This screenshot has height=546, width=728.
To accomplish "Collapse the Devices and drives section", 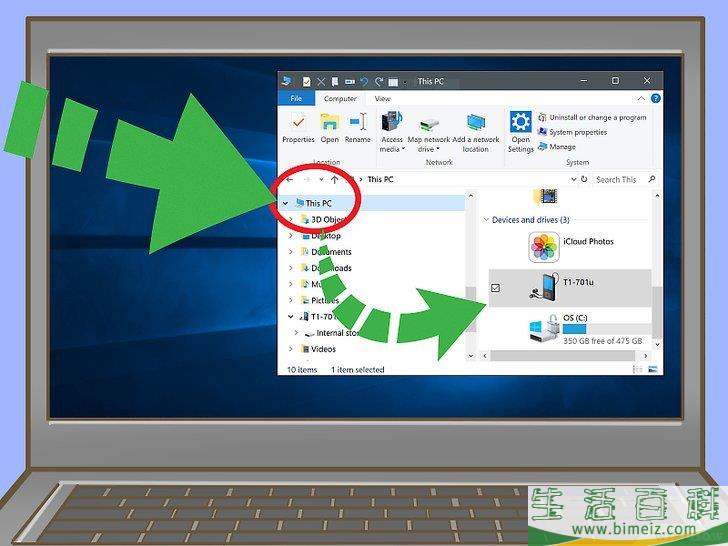I will point(487,220).
